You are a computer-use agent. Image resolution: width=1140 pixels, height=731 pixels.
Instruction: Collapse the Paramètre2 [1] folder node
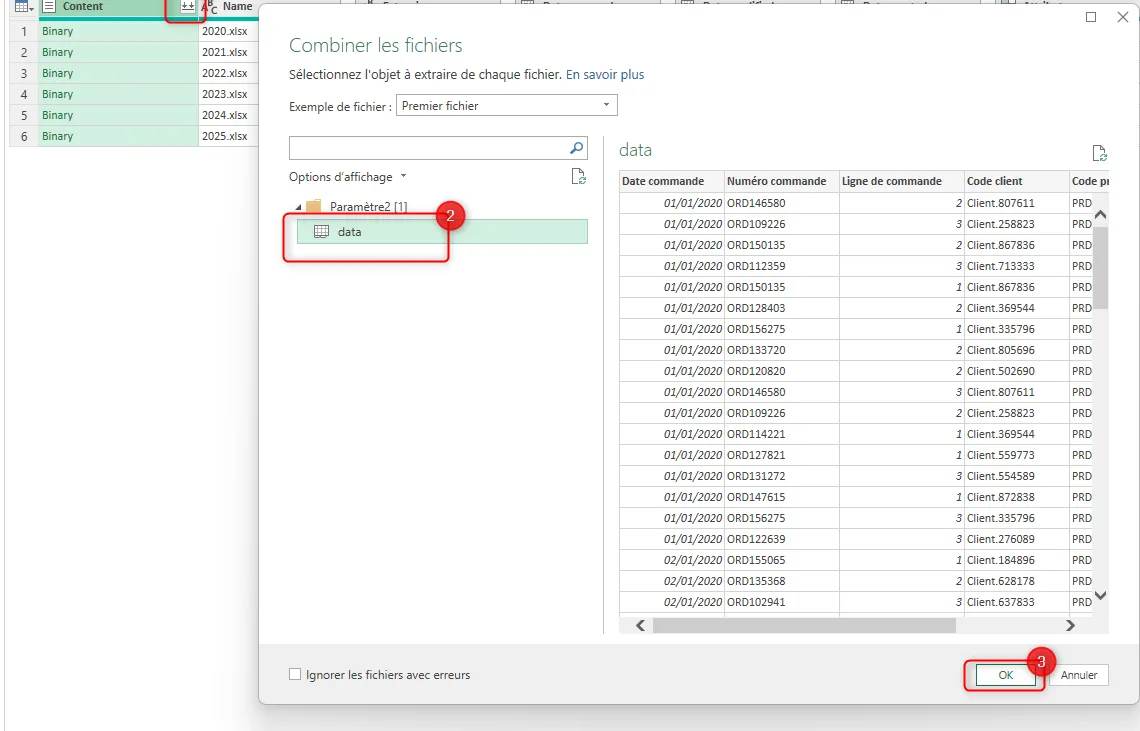(298, 207)
